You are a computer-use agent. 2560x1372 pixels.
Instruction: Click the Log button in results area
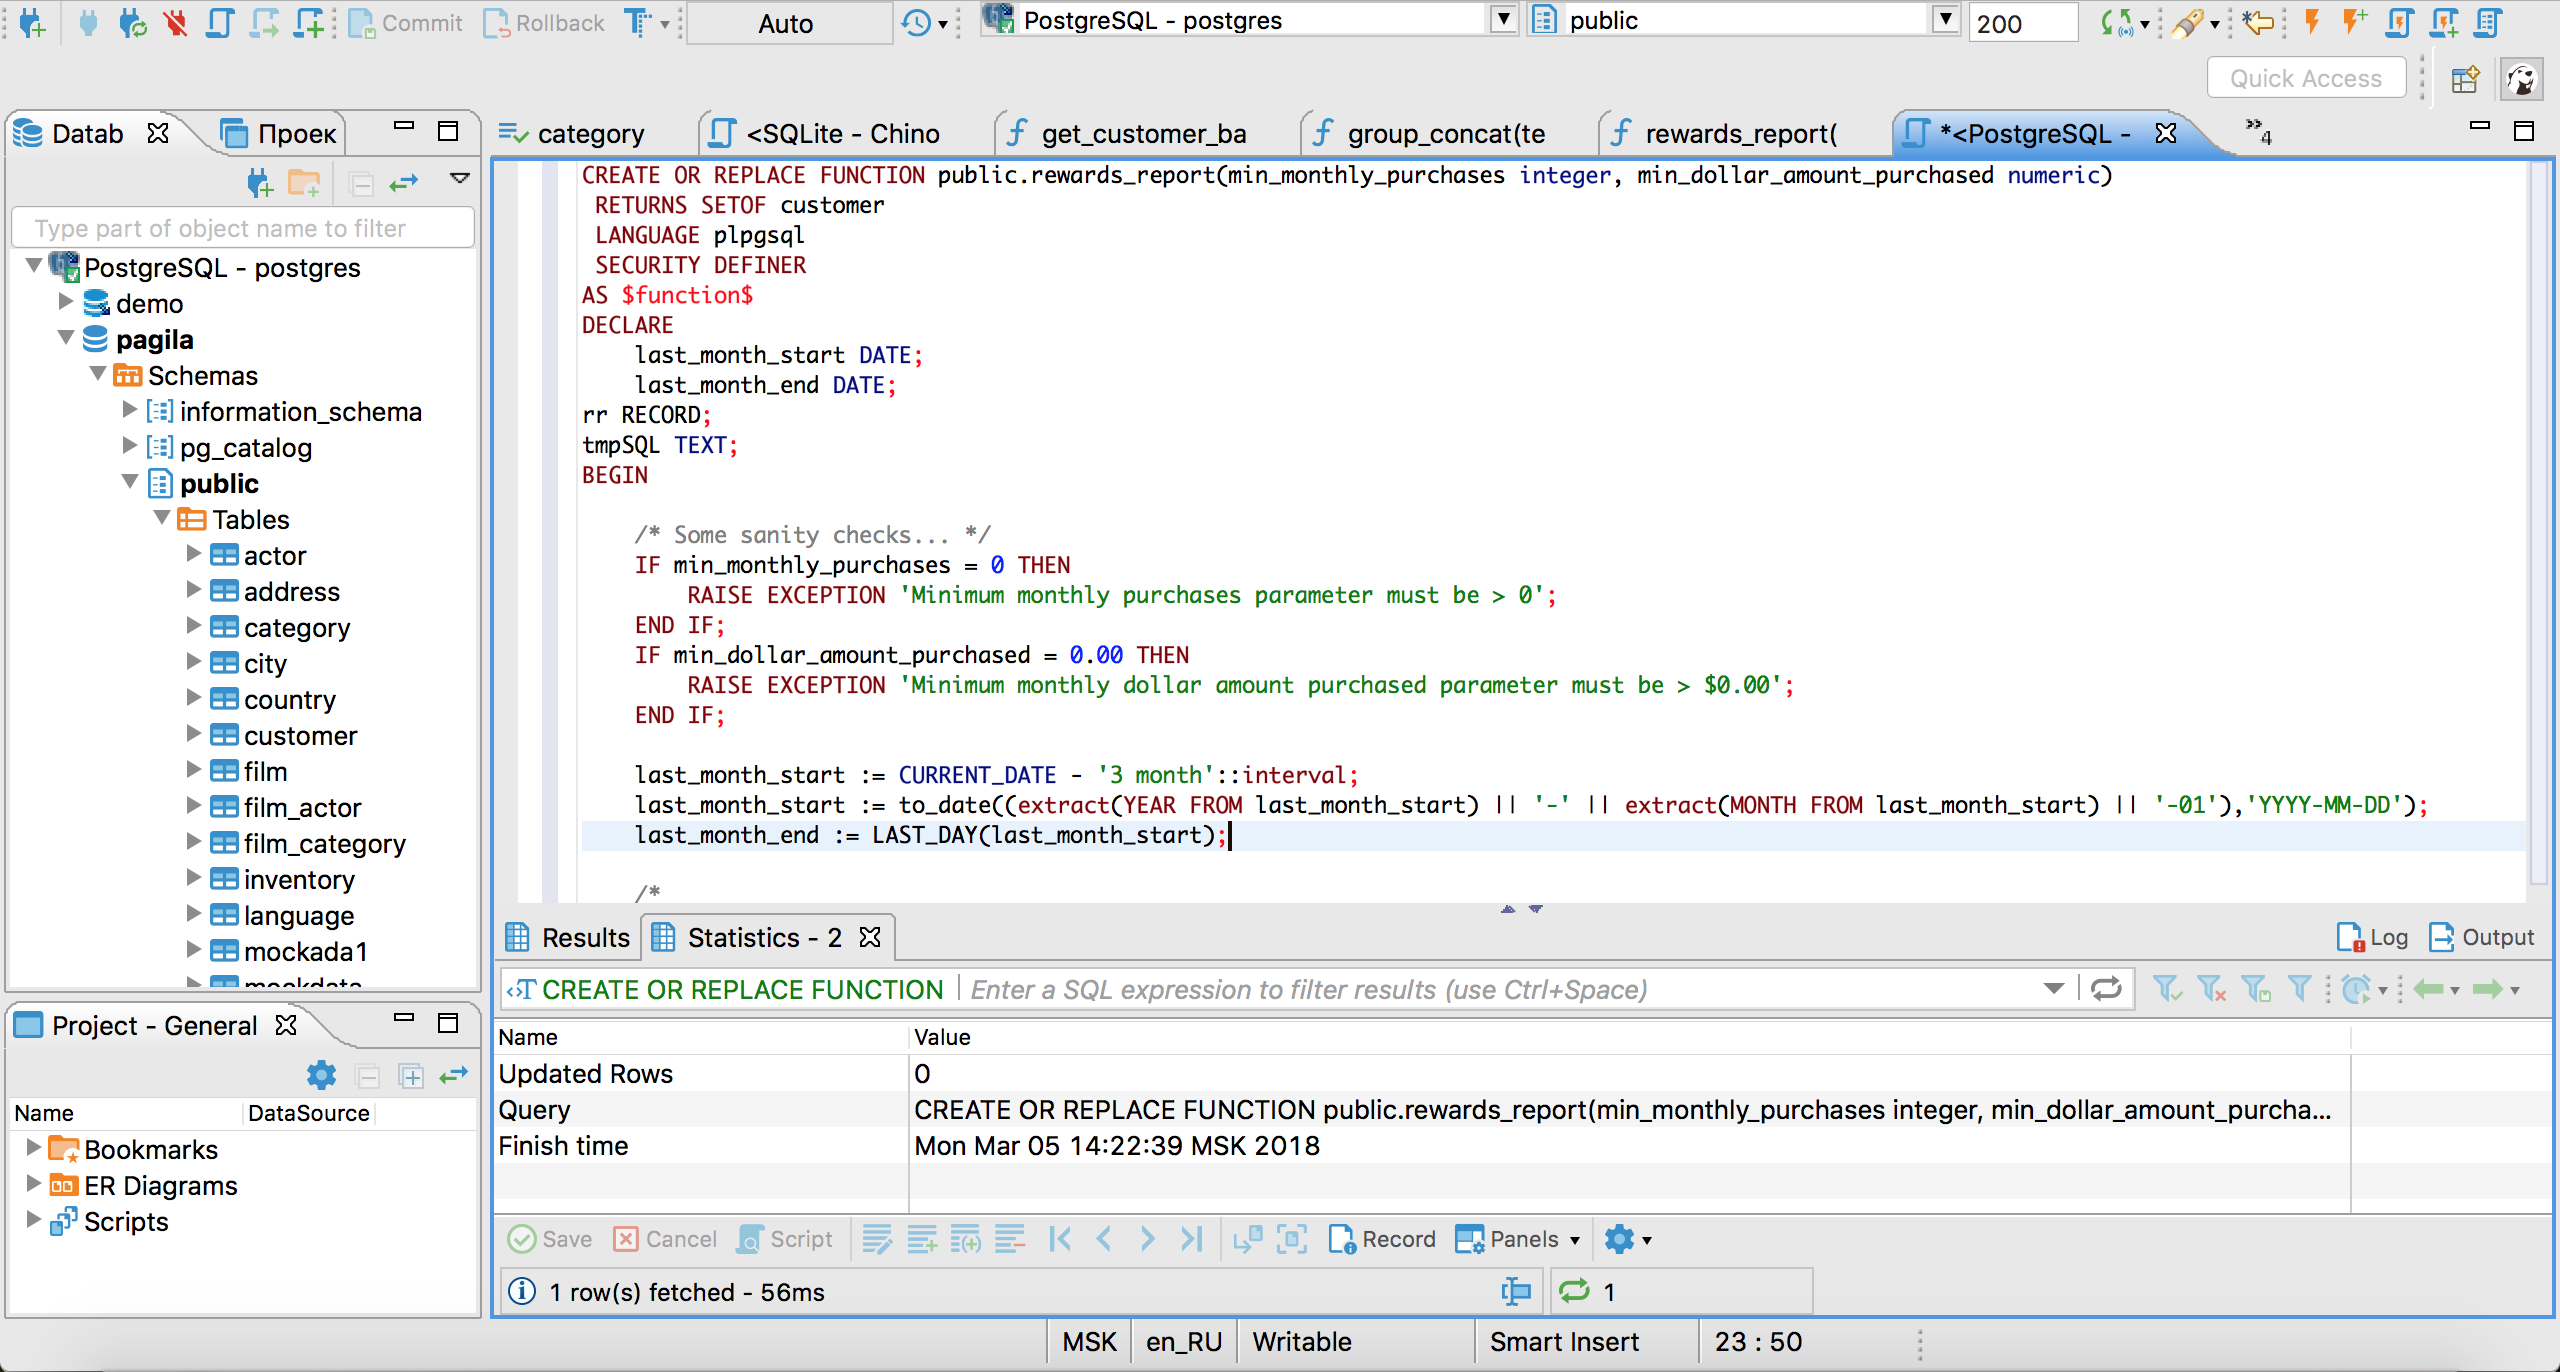click(2377, 935)
